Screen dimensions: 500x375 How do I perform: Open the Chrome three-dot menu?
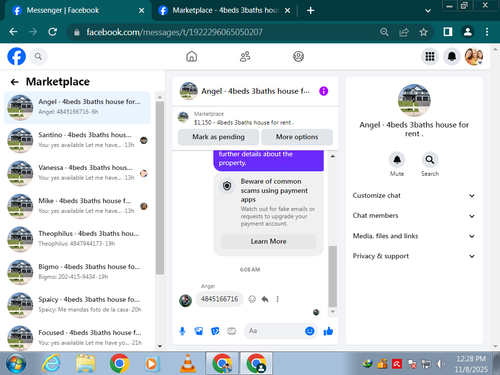(487, 32)
